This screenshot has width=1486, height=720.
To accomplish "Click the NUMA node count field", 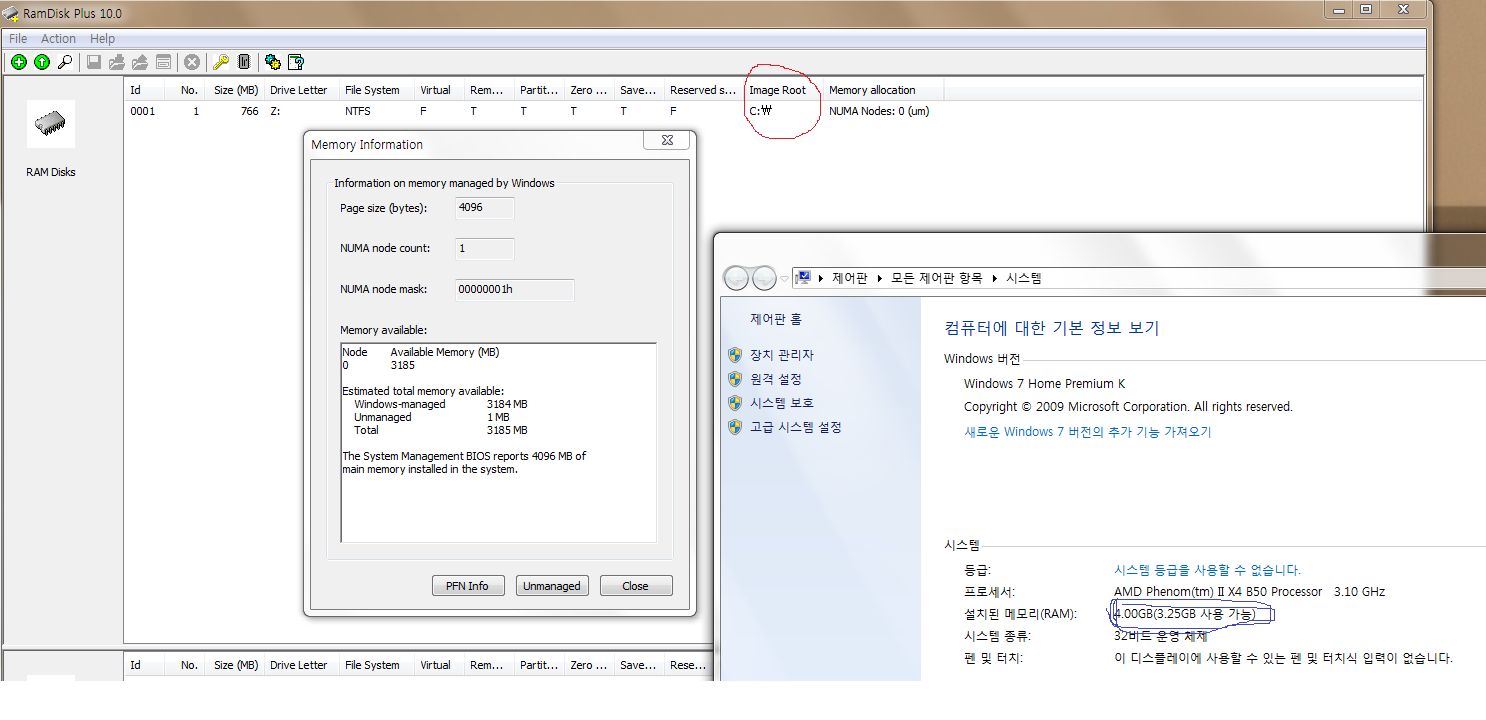I will pyautogui.click(x=485, y=249).
